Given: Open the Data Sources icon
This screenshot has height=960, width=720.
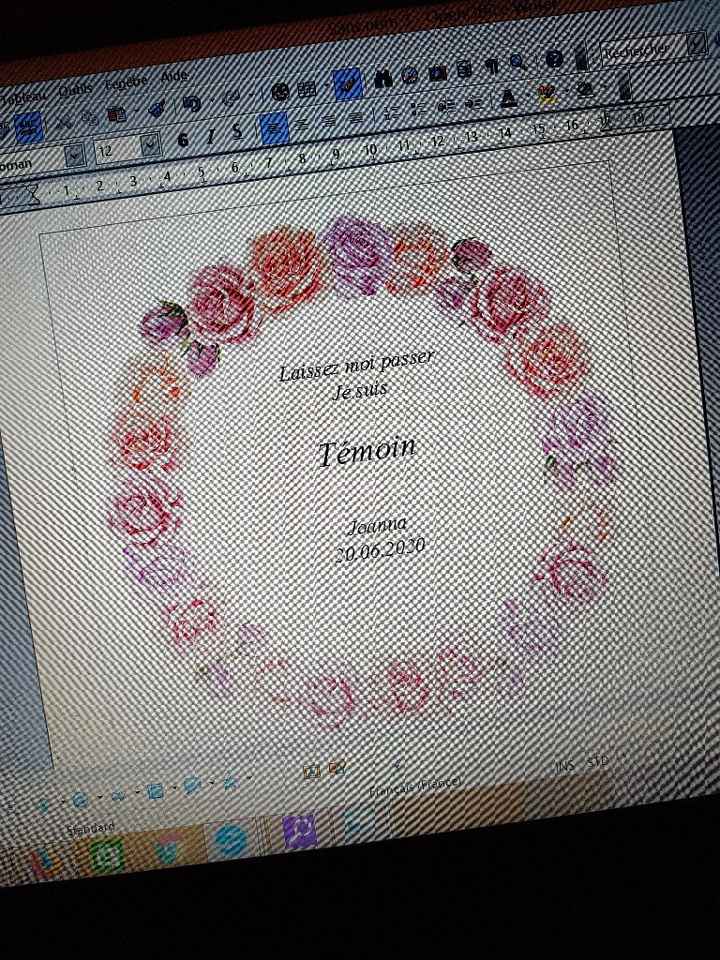Looking at the screenshot, I should [x=465, y=69].
